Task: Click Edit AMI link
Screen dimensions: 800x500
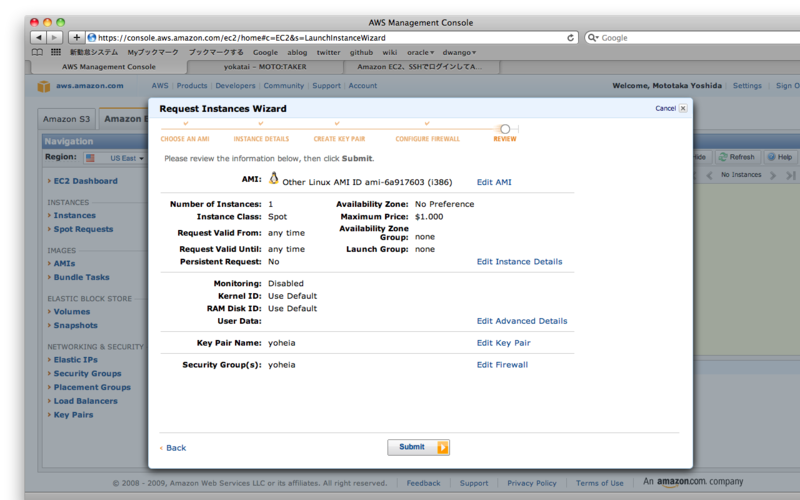Action: point(494,182)
